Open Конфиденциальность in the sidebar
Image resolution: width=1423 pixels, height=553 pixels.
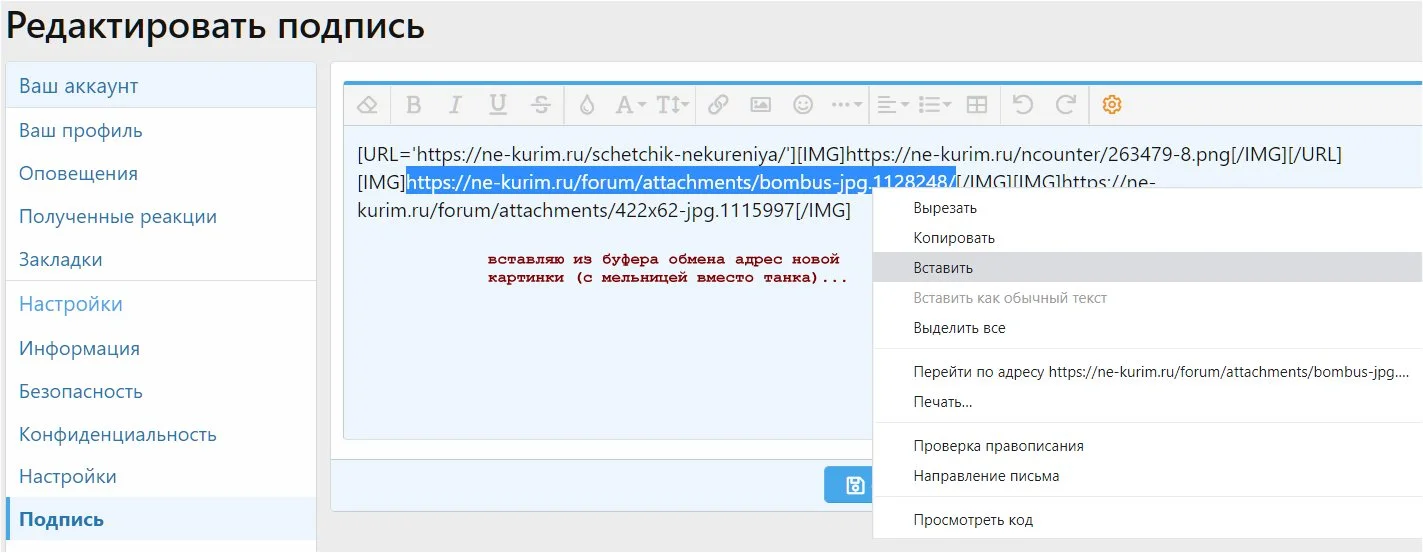coord(161,435)
